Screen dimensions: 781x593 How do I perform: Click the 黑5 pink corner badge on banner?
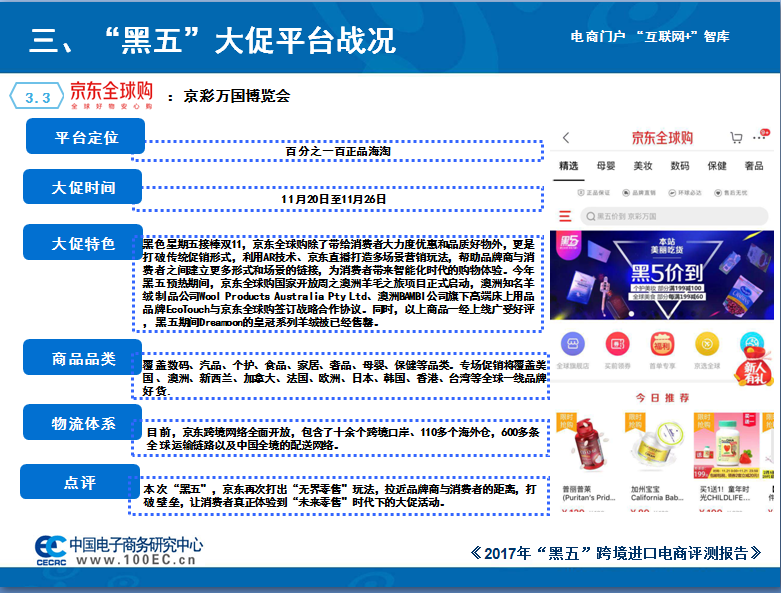tap(569, 244)
